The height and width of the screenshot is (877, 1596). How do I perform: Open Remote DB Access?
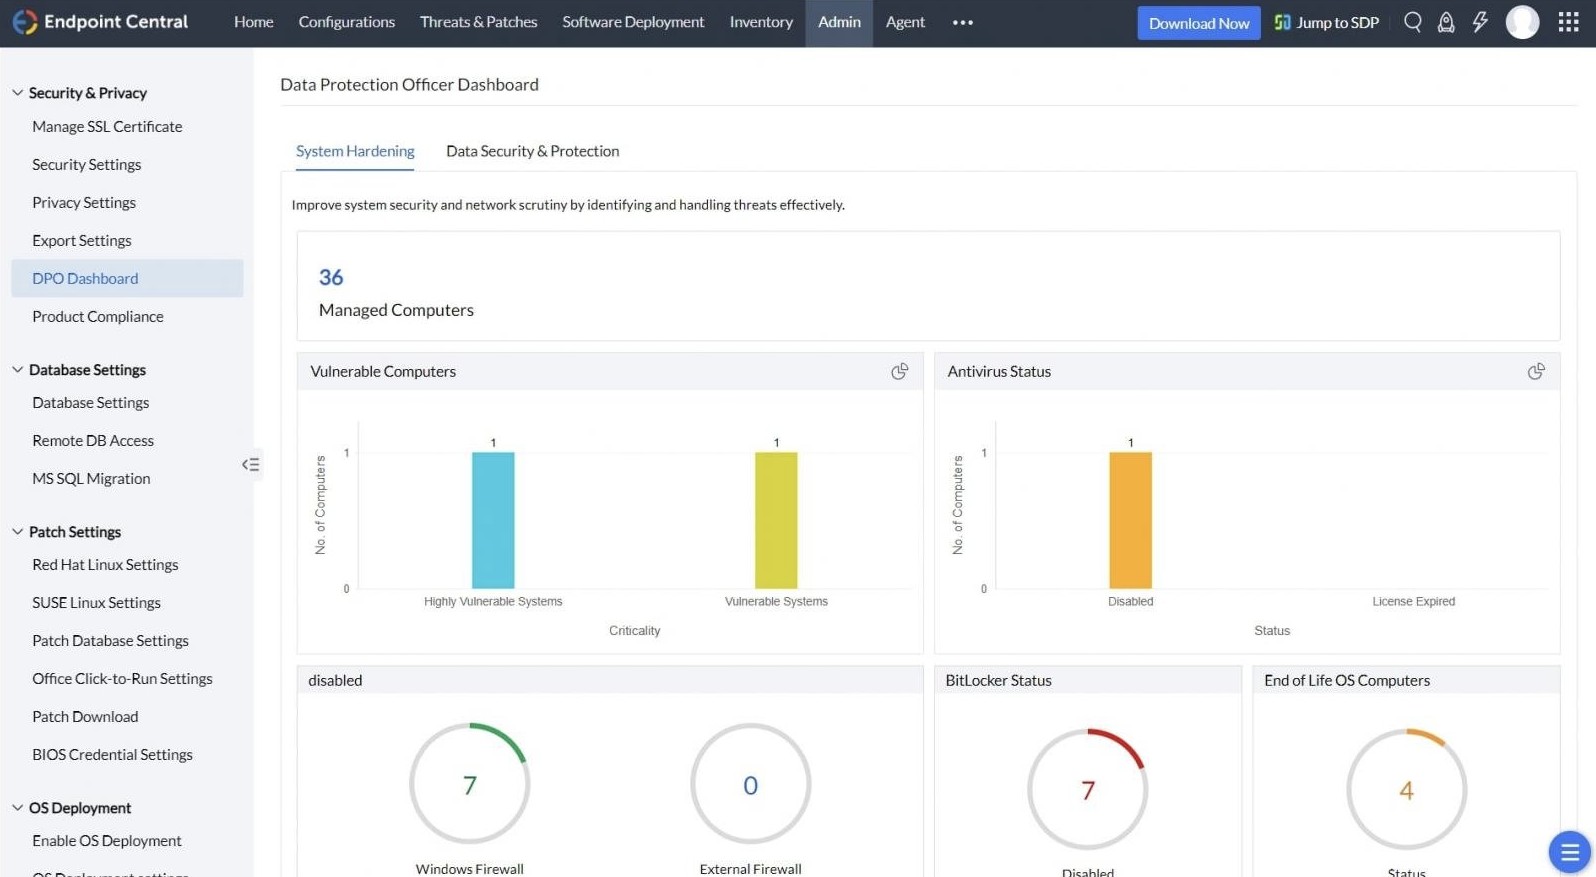[x=93, y=440]
